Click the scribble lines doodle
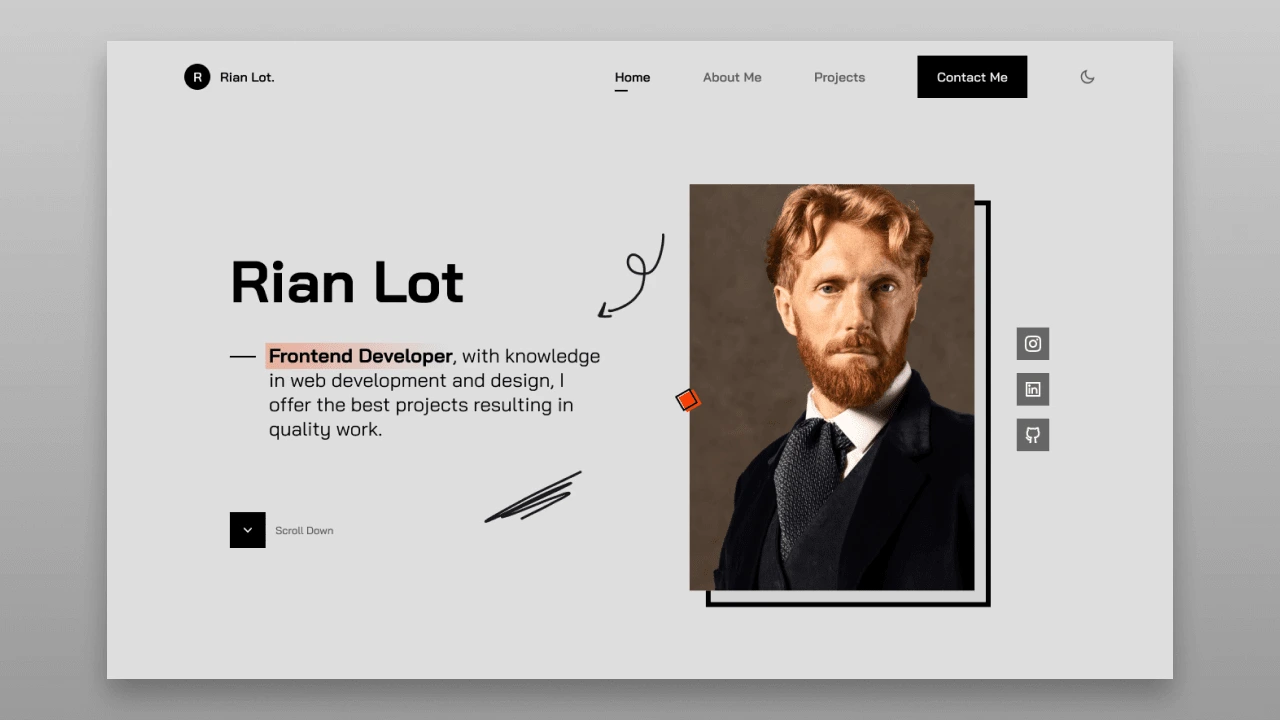The image size is (1280, 720). point(533,497)
